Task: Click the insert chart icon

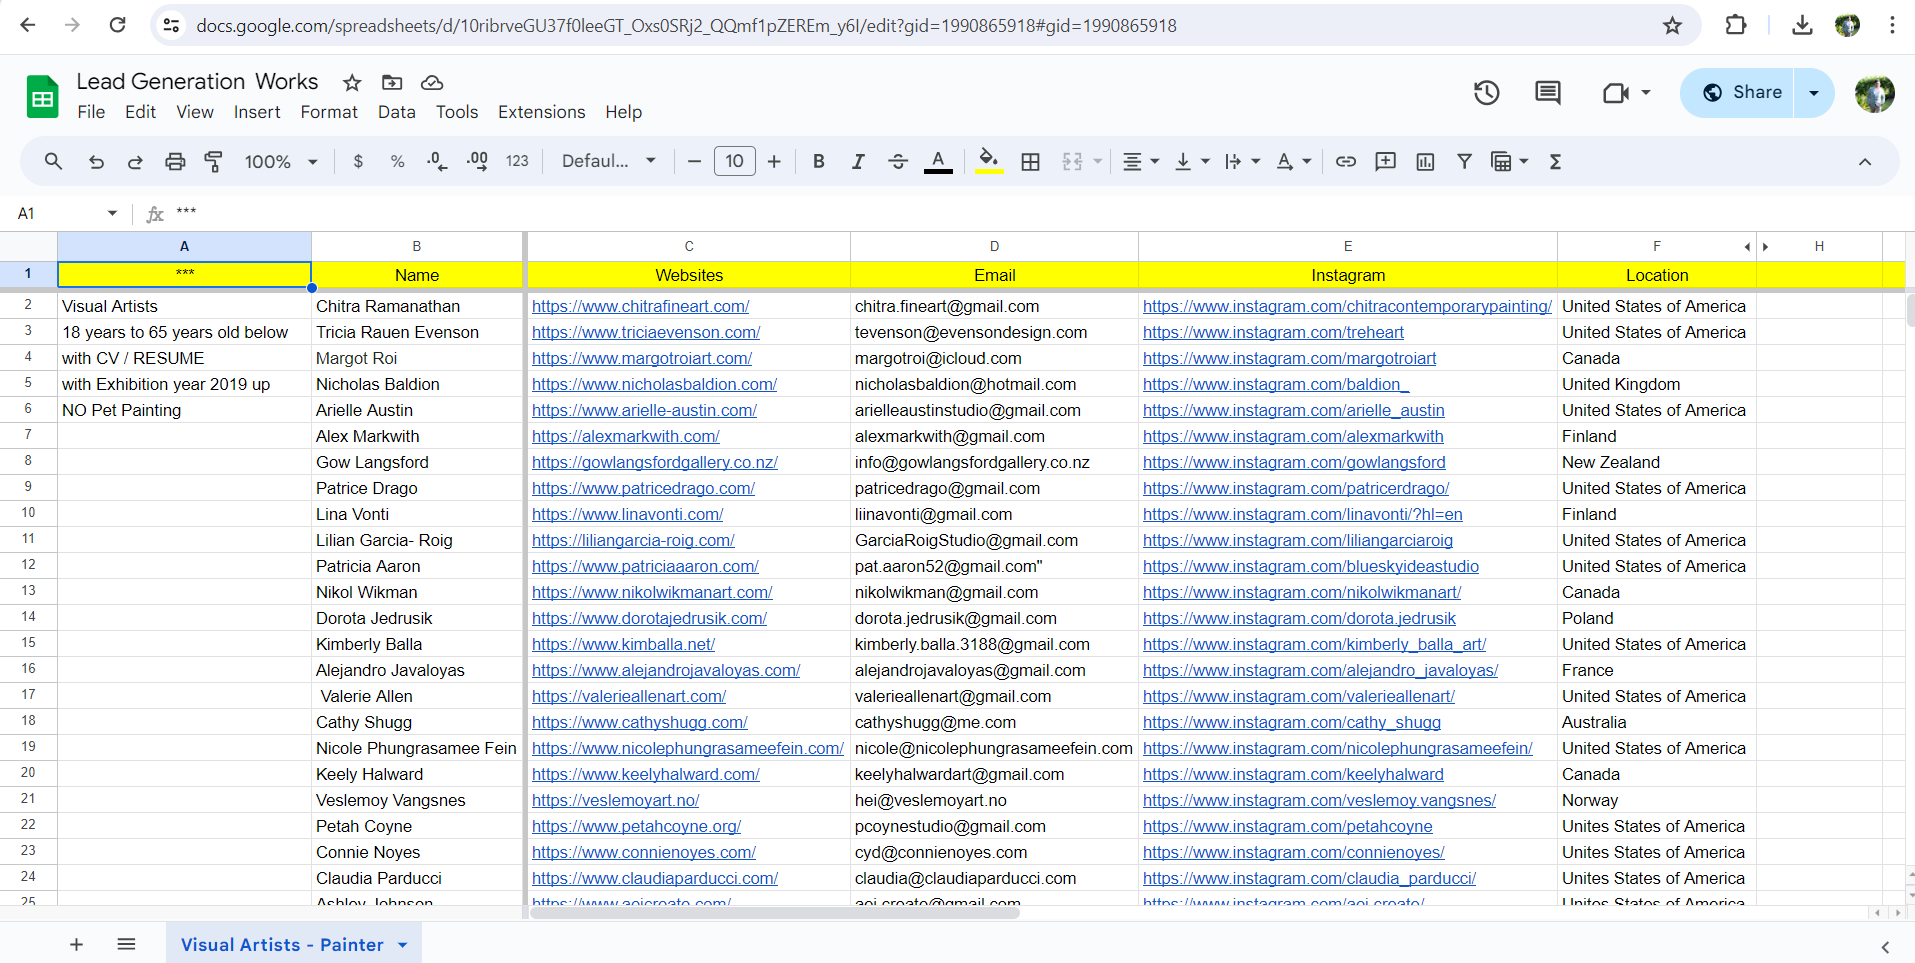Action: 1425,162
